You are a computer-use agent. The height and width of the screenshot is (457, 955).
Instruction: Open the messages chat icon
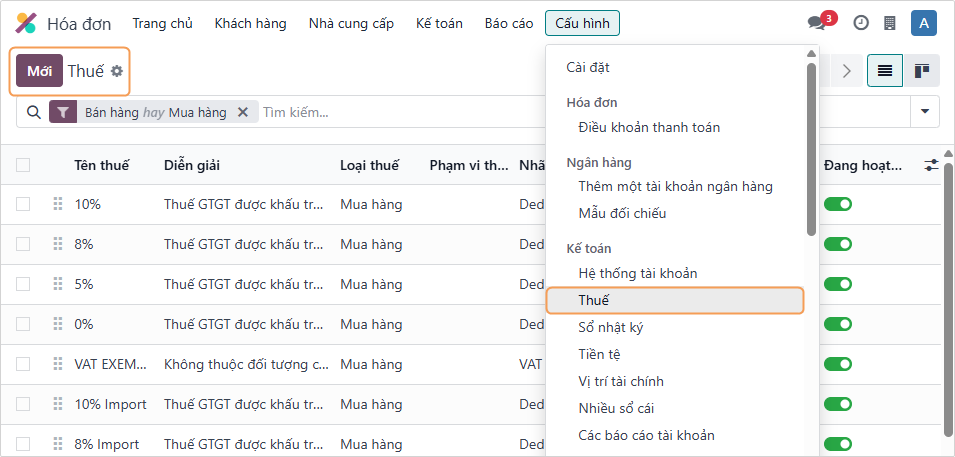tap(817, 24)
